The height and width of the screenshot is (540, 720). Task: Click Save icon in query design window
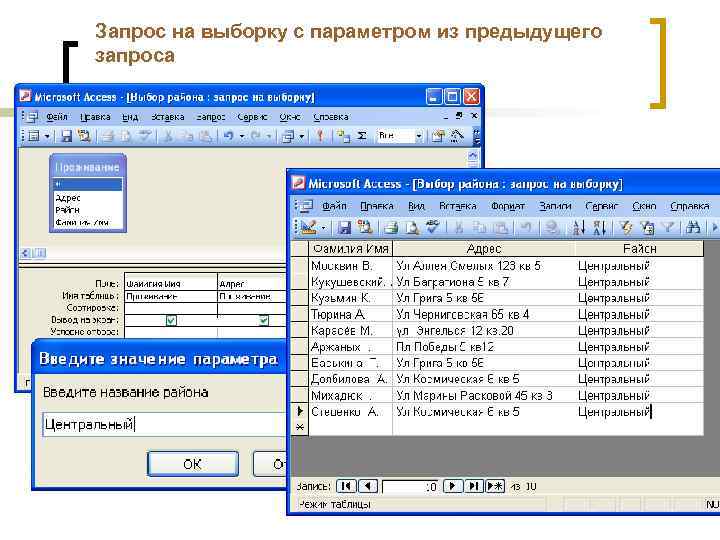point(67,136)
